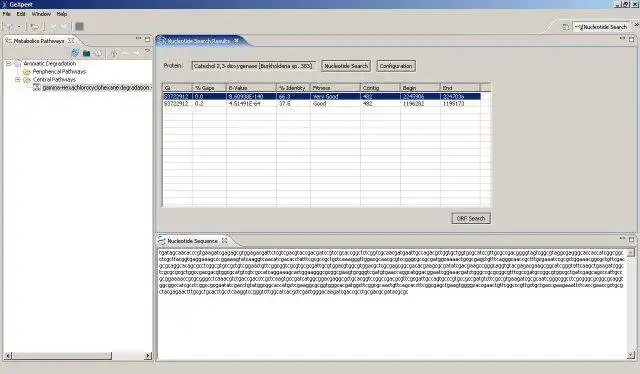The image size is (640, 374).
Task: Switch to Nucleotide Sequence tab
Action: [192, 241]
